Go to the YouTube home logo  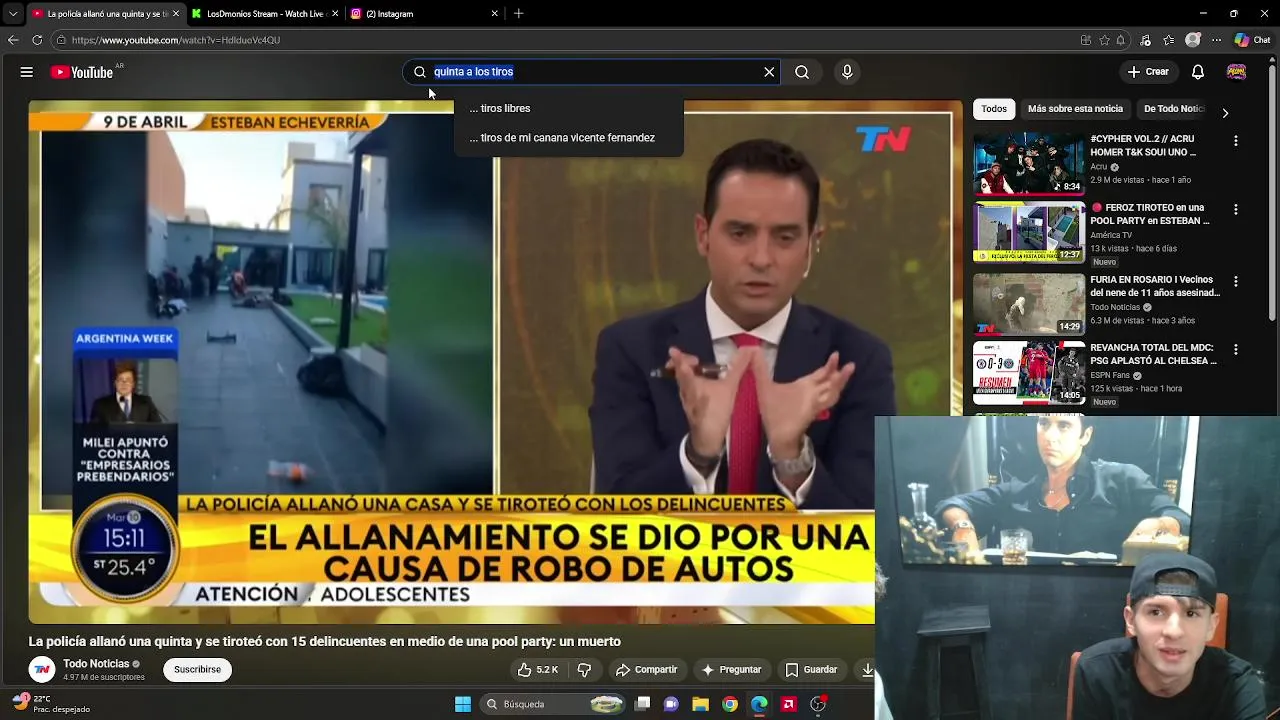[x=82, y=72]
